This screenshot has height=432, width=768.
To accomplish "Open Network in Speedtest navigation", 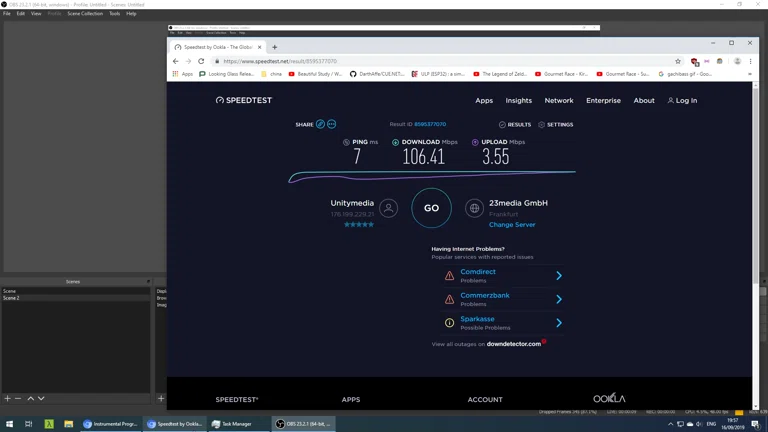I will tap(559, 100).
